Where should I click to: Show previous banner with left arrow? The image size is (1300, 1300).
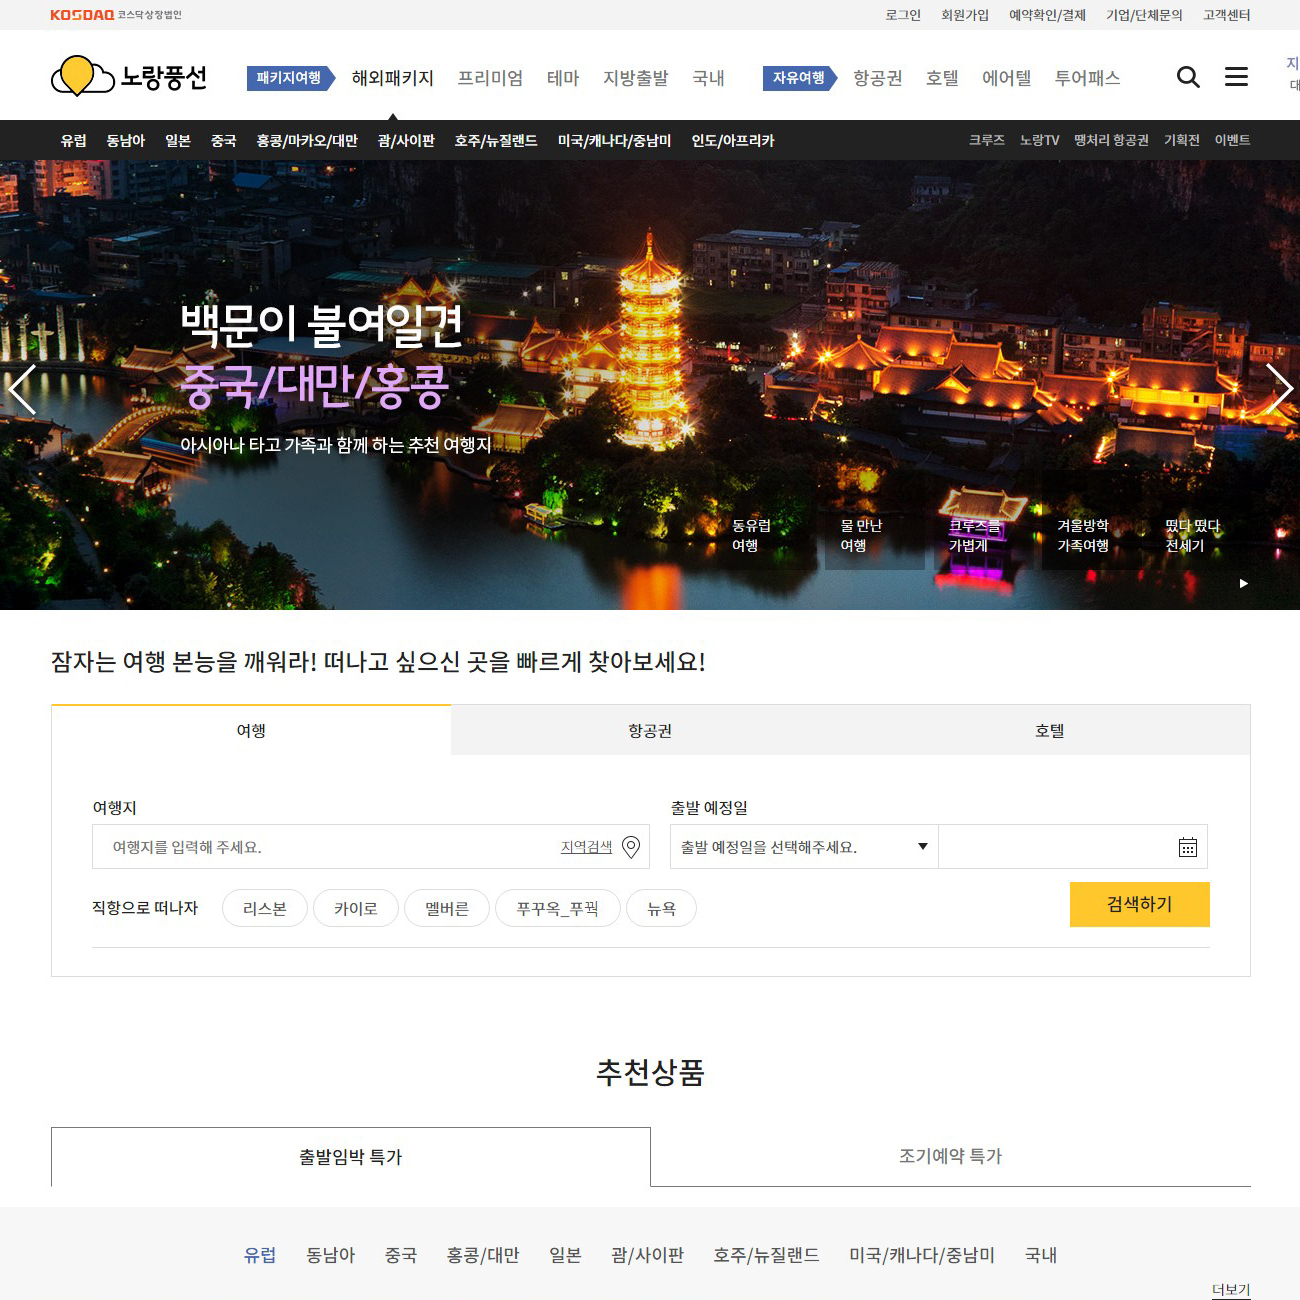(x=22, y=389)
